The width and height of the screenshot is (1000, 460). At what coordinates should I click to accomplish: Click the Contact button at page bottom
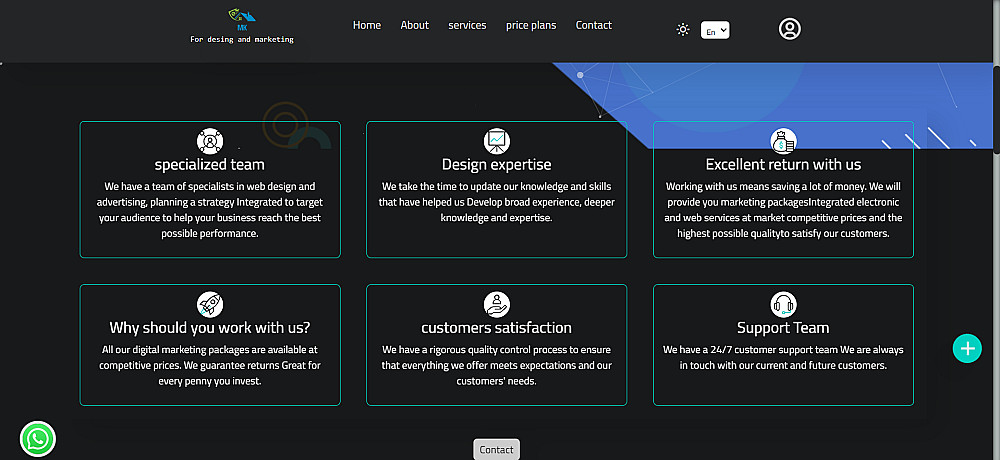pyautogui.click(x=496, y=449)
